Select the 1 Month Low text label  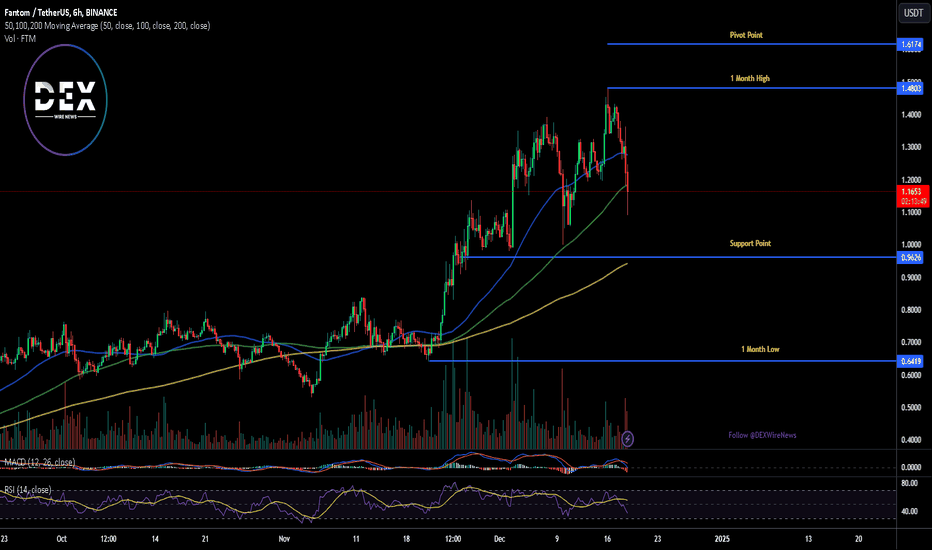pyautogui.click(x=760, y=350)
